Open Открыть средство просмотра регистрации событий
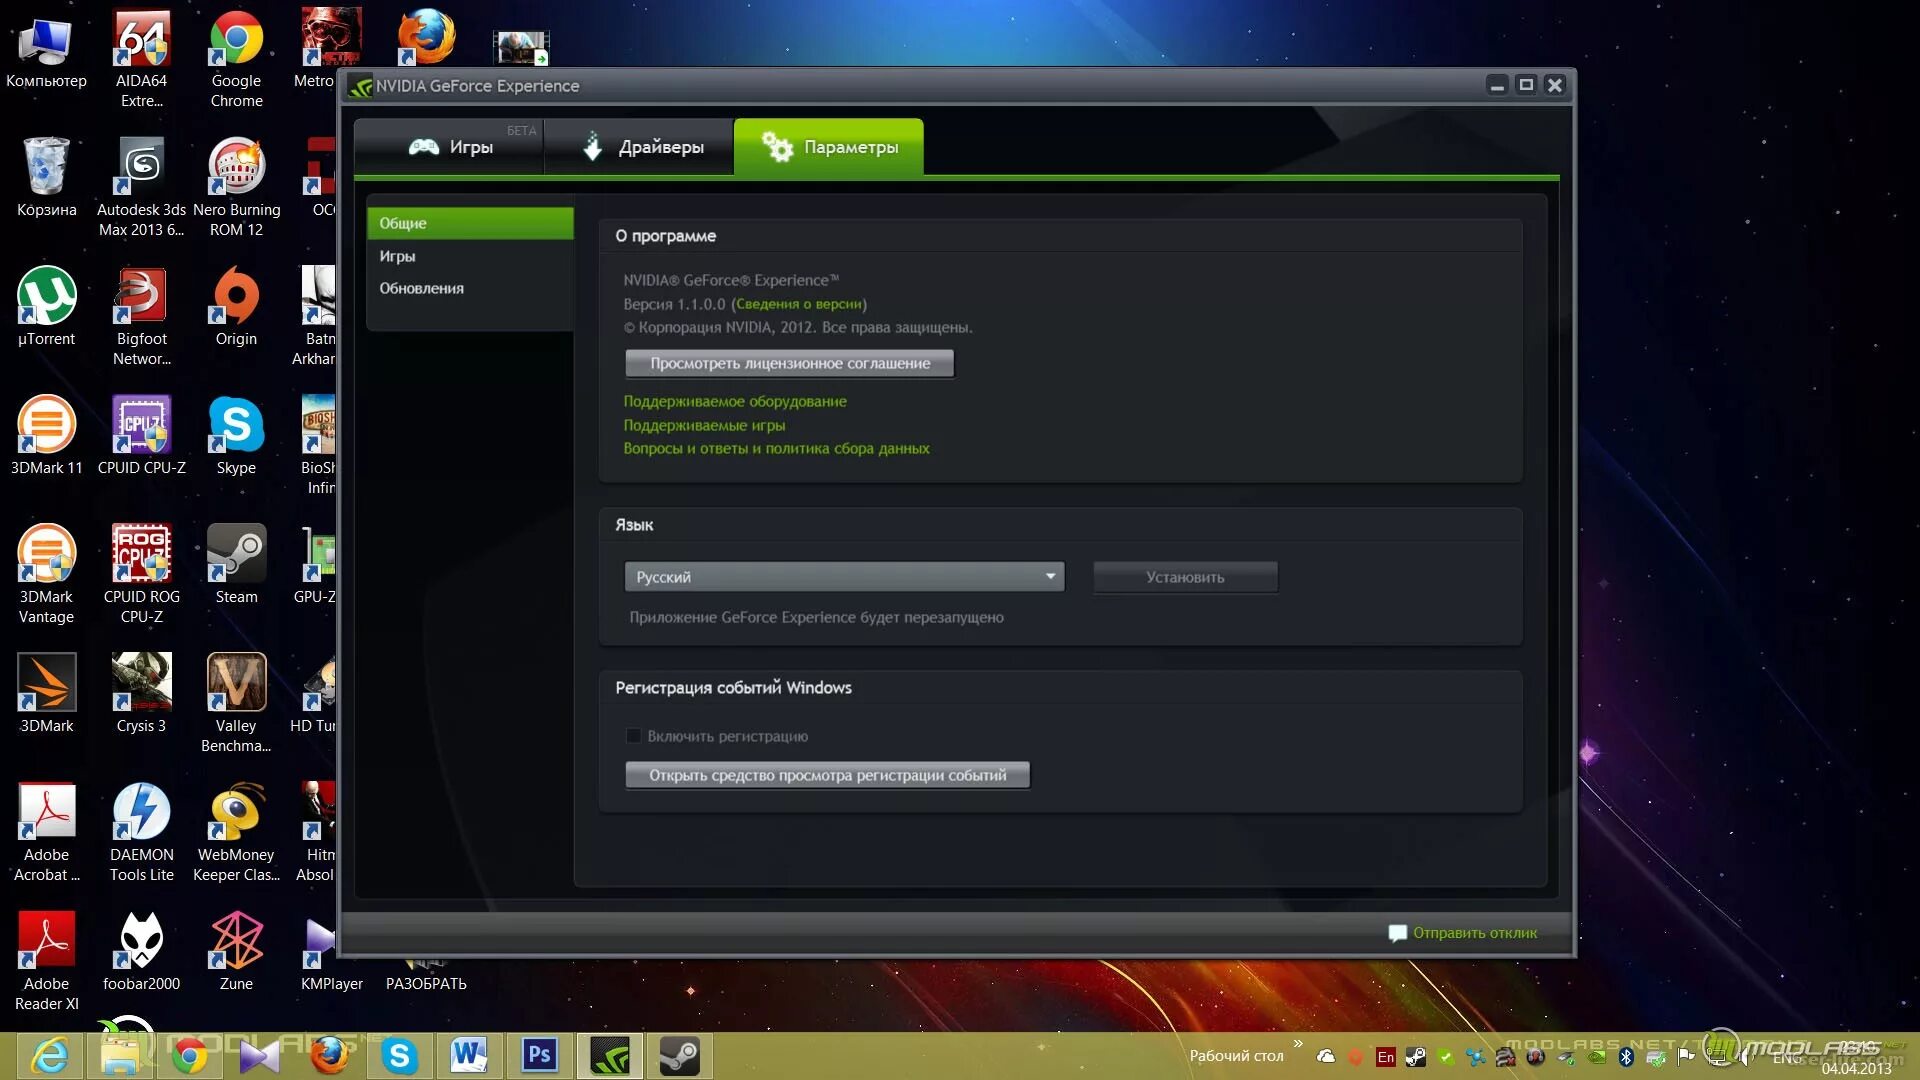The image size is (1920, 1080). point(827,774)
